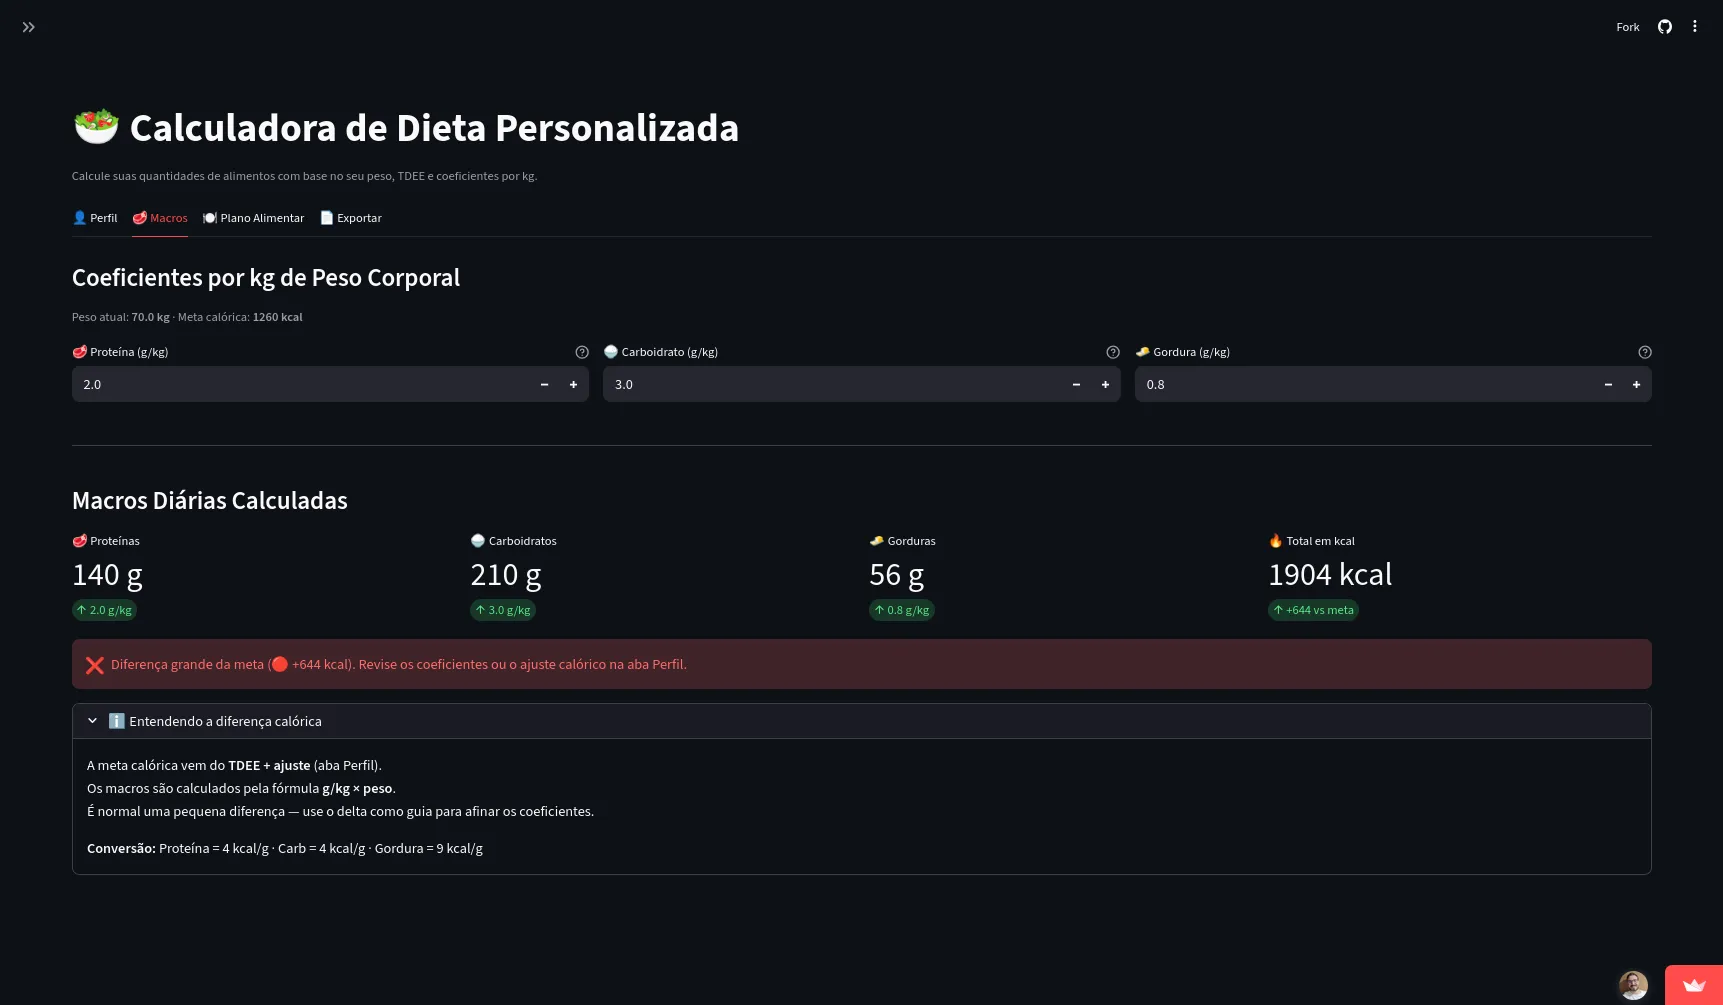Decrease Gordura g/kg with minus button
This screenshot has height=1005, width=1723.
click(x=1608, y=384)
